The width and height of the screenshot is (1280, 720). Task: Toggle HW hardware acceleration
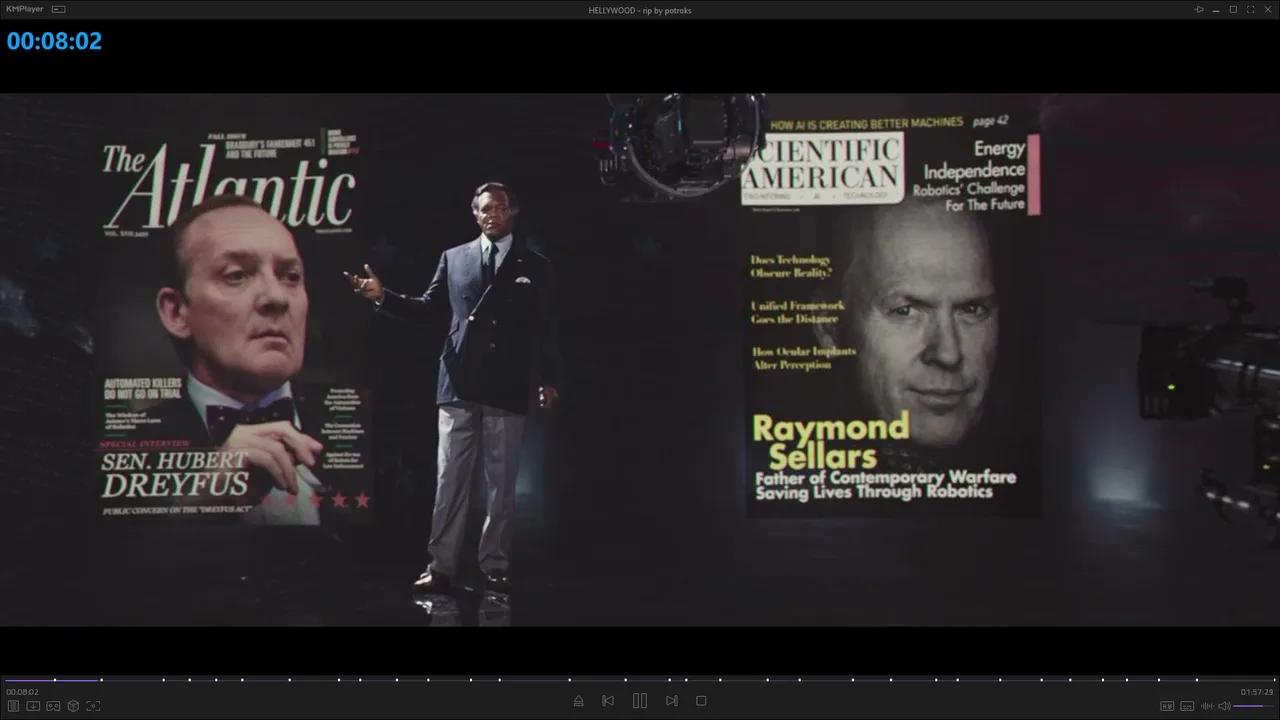[x=1167, y=706]
